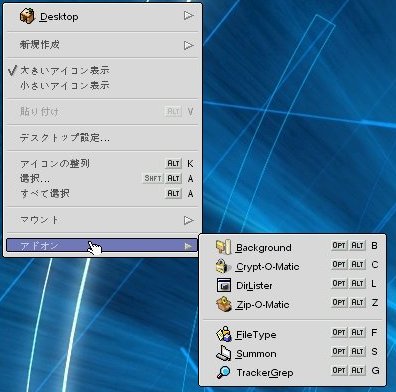Click the blue desktop wallpaper area
Viewport: 396px width, 392px height.
300,133
